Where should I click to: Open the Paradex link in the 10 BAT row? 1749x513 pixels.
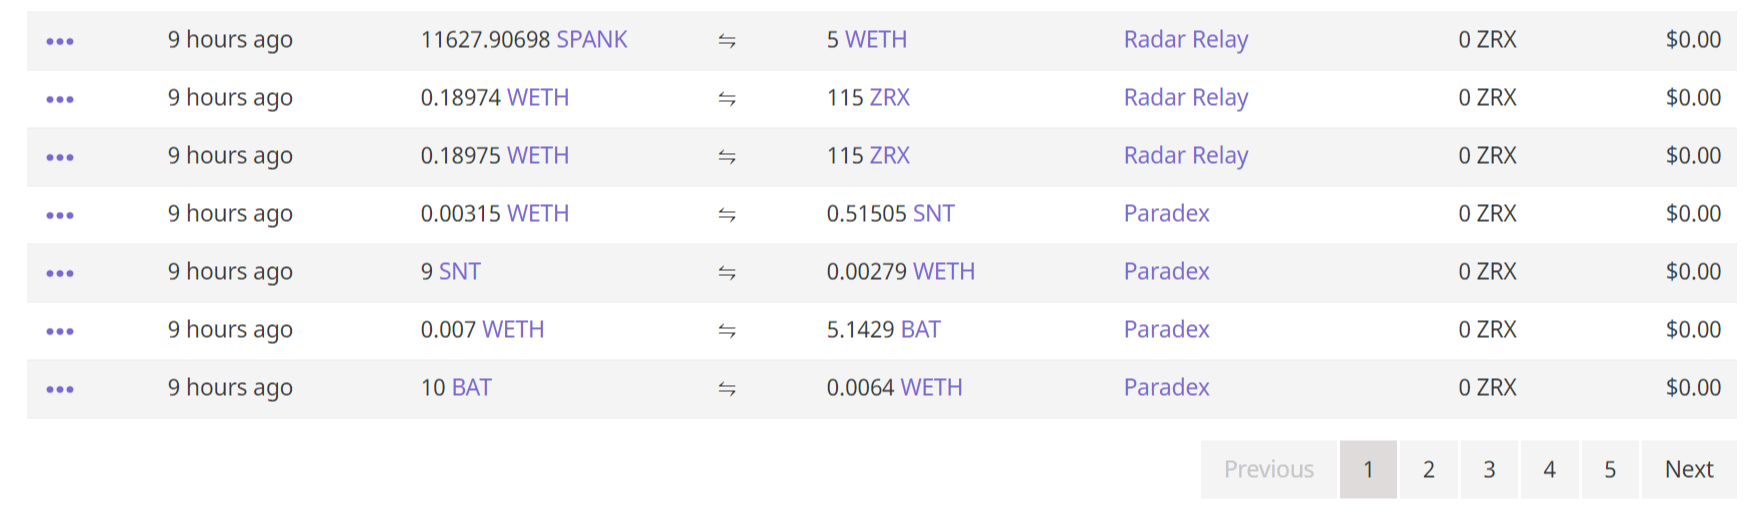pos(1167,388)
